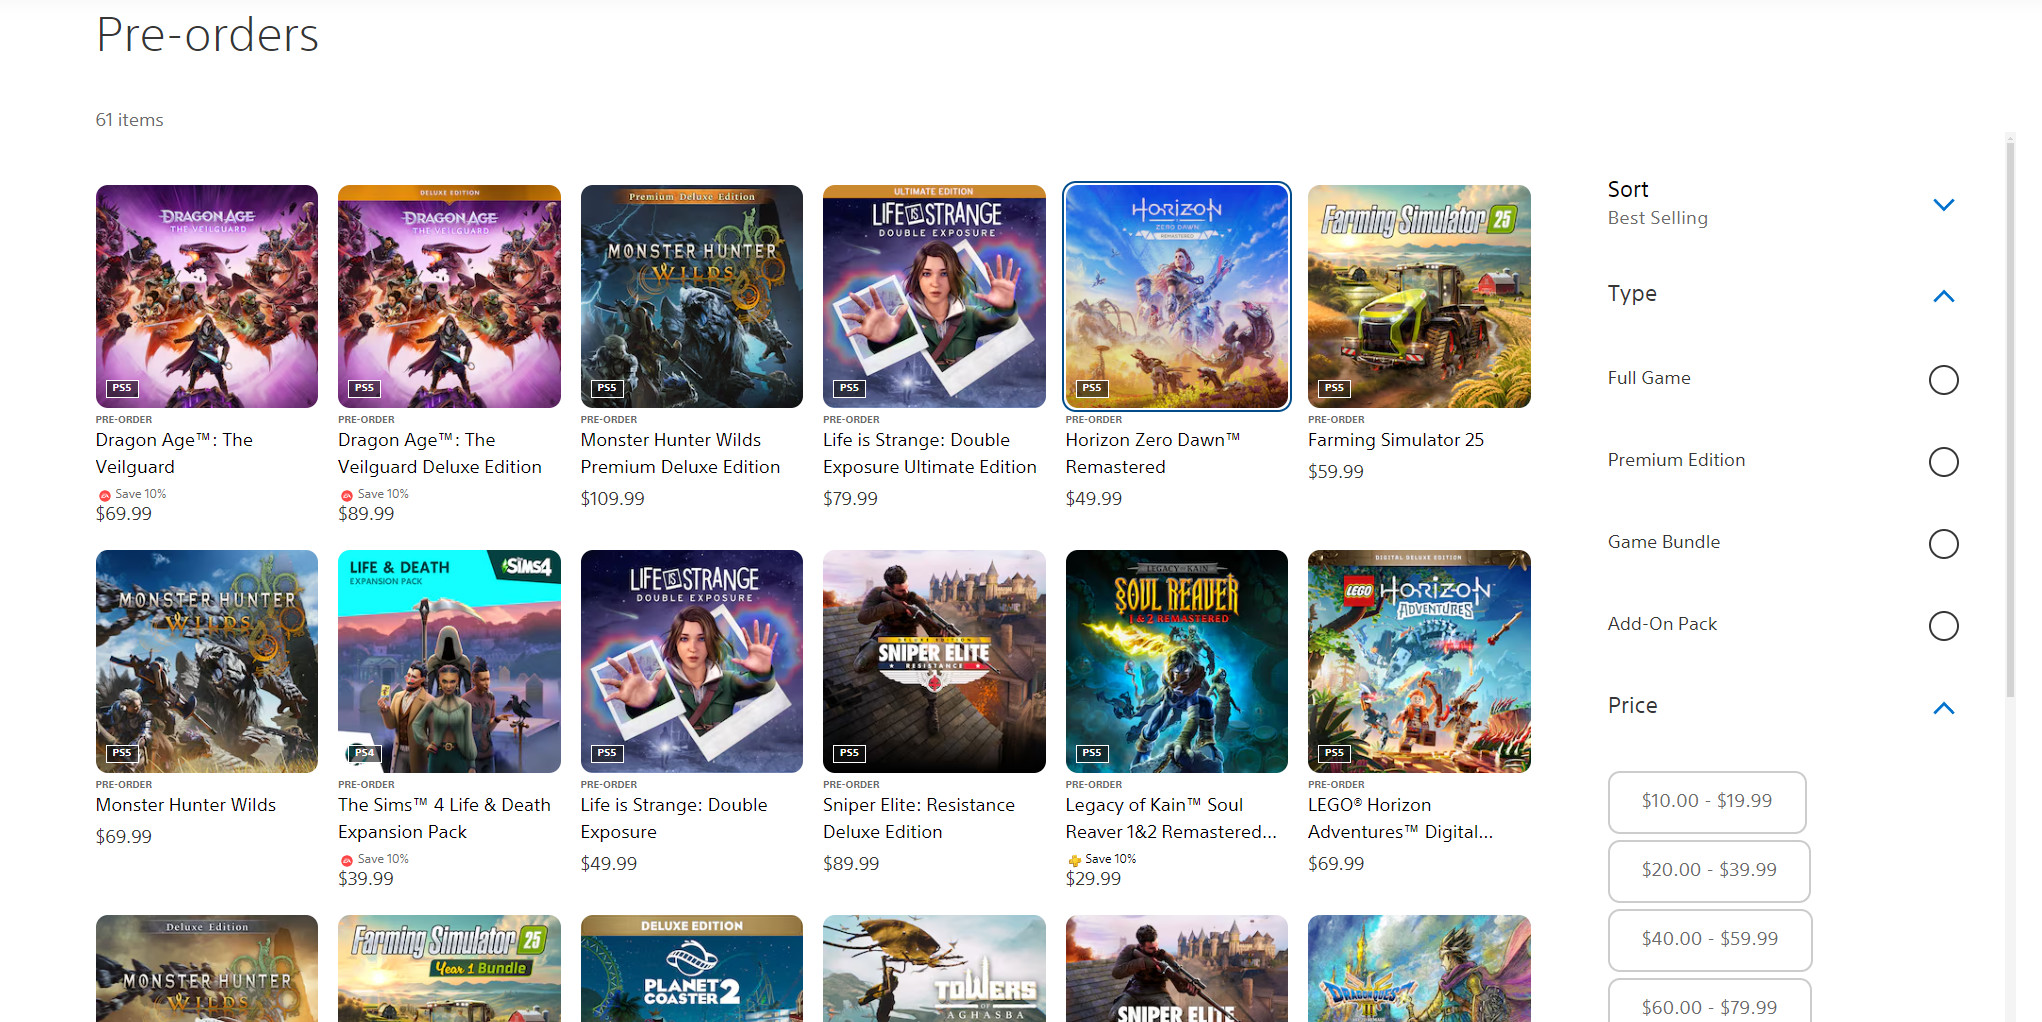Choose the Add-On Pack filter option

click(x=1942, y=626)
